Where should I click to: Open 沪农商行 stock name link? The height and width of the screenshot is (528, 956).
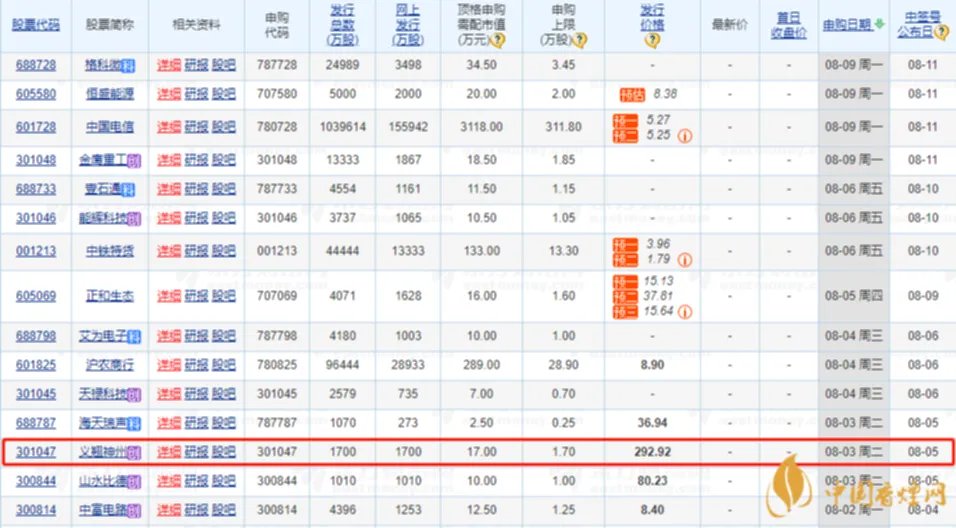110,365
